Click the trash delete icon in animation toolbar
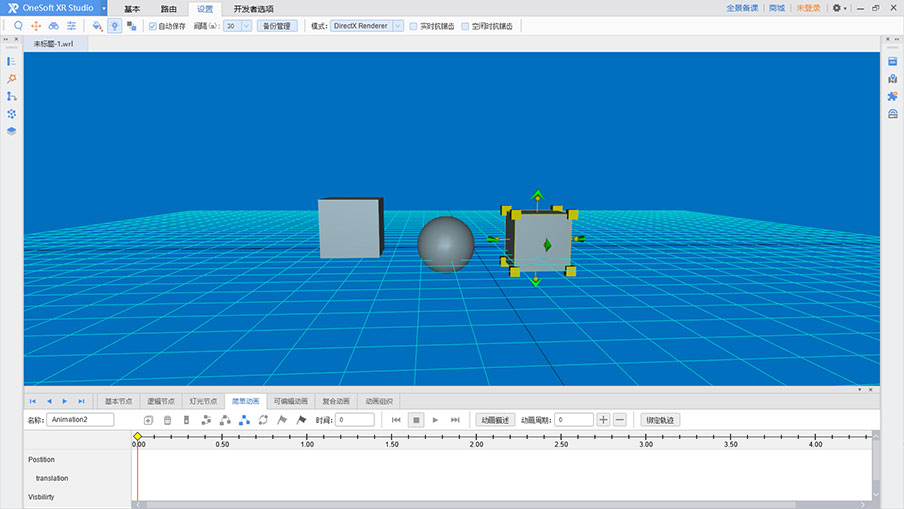 click(167, 420)
